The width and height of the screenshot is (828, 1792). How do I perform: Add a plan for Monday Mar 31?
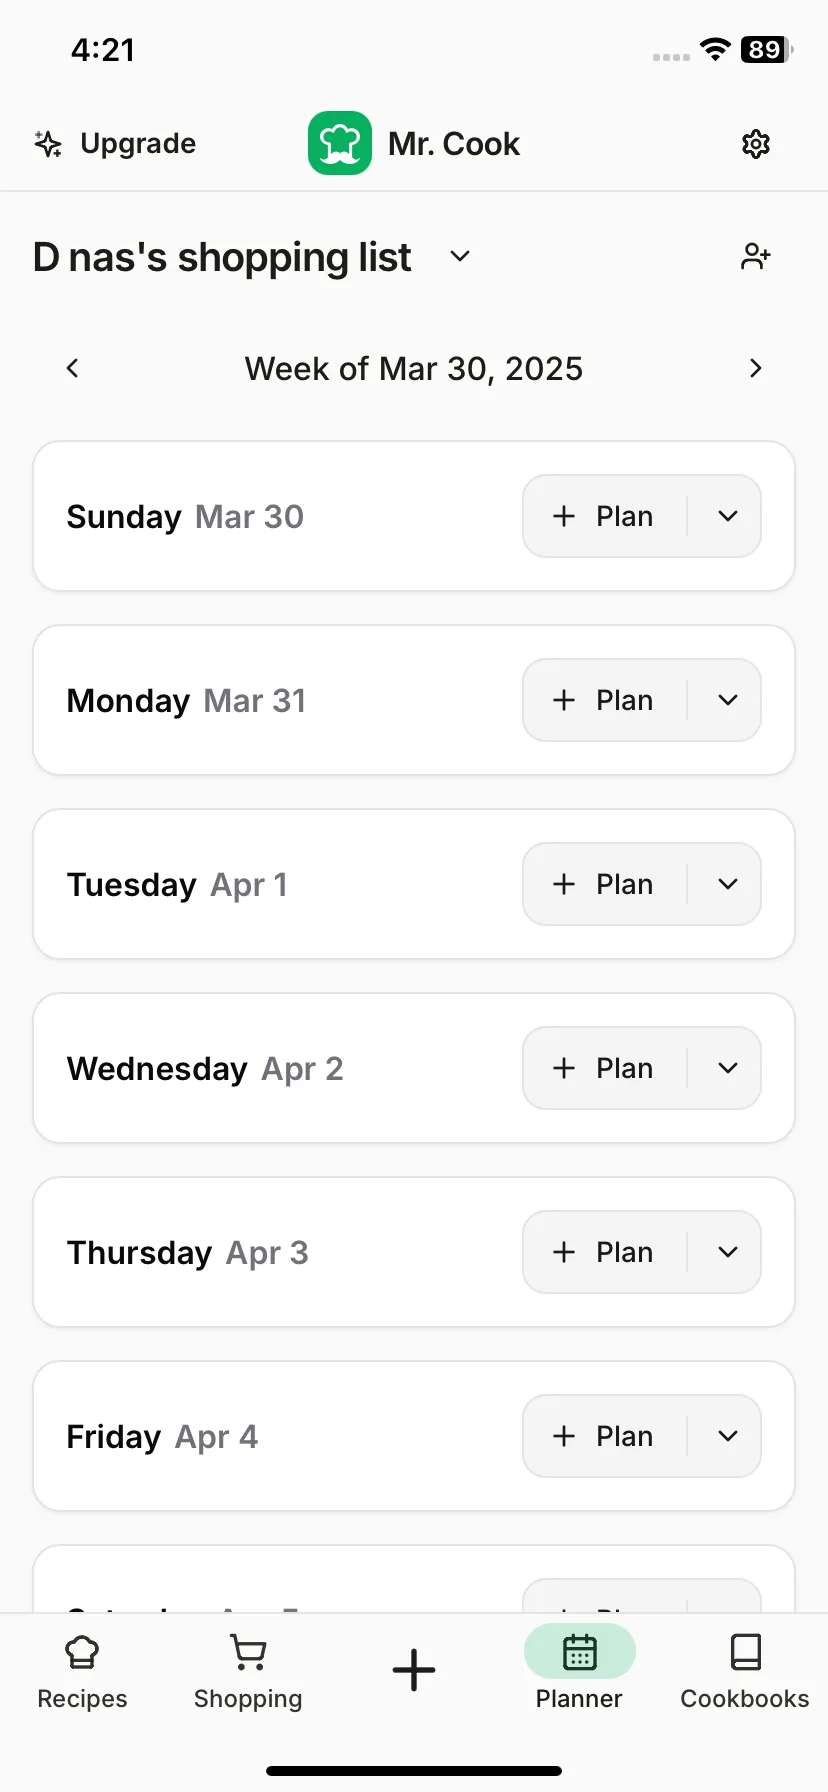click(604, 700)
